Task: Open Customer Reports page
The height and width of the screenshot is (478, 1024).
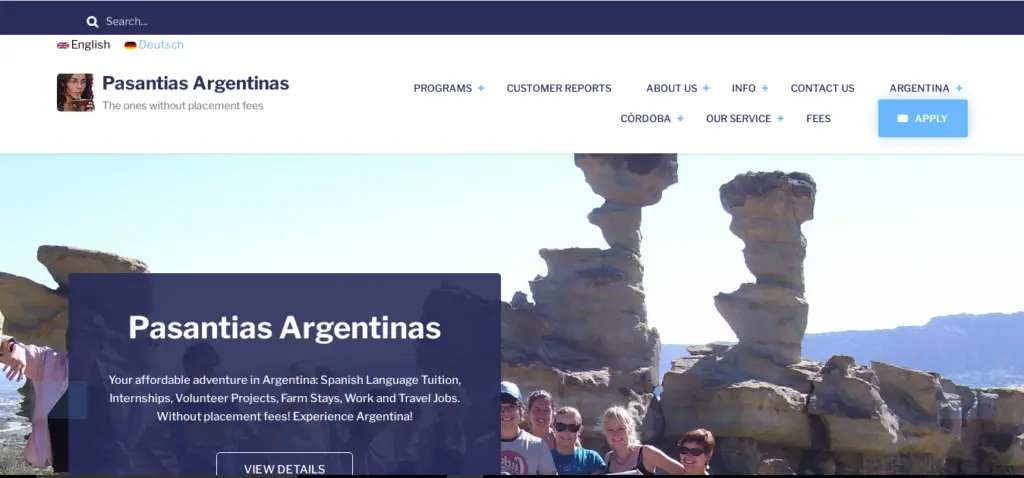Action: (559, 88)
